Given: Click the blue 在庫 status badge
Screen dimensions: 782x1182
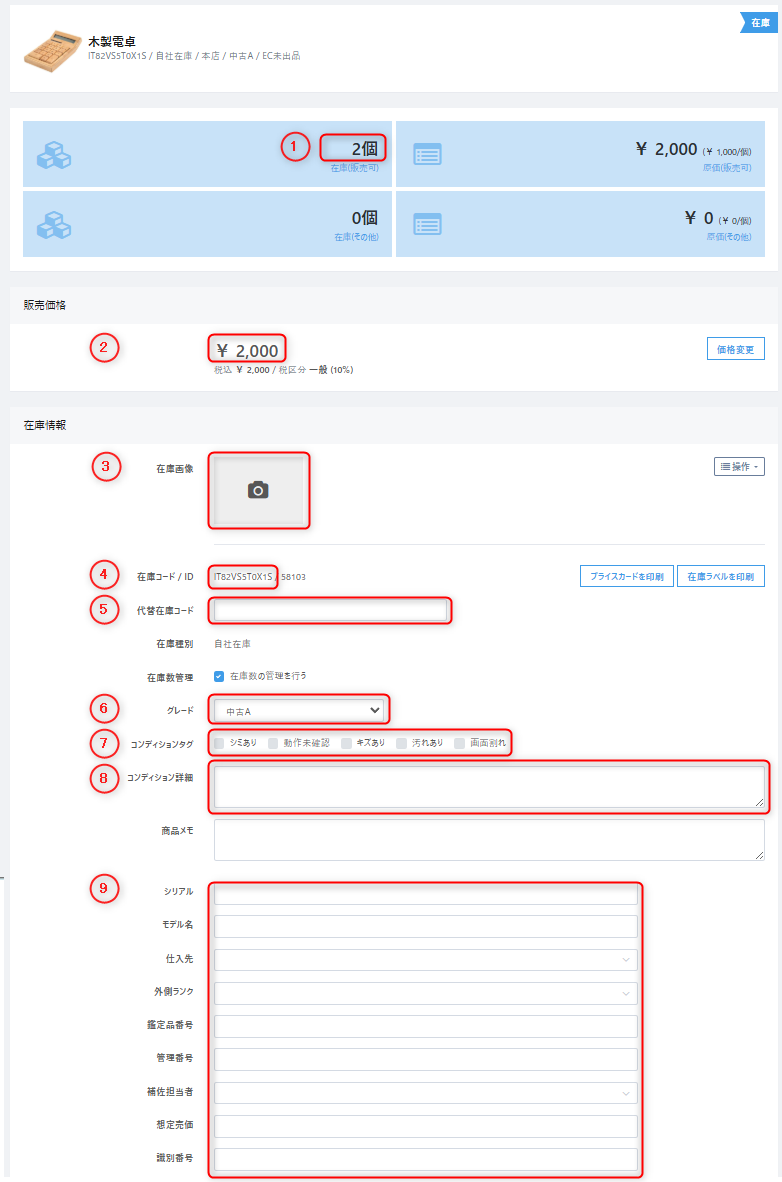Looking at the screenshot, I should click(x=759, y=23).
